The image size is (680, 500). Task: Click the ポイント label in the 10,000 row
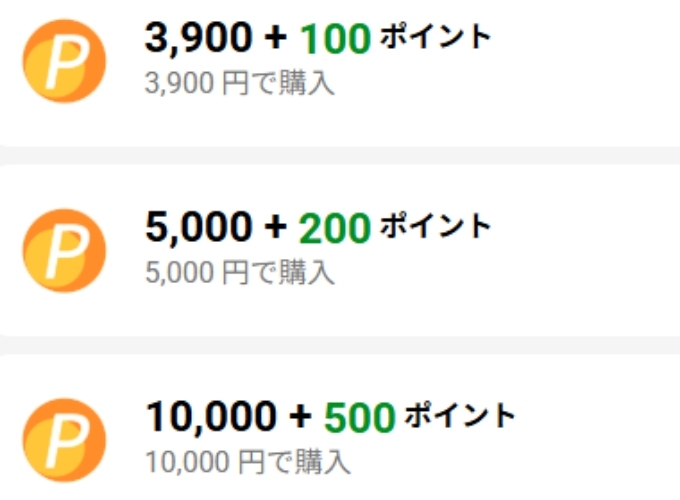460,415
